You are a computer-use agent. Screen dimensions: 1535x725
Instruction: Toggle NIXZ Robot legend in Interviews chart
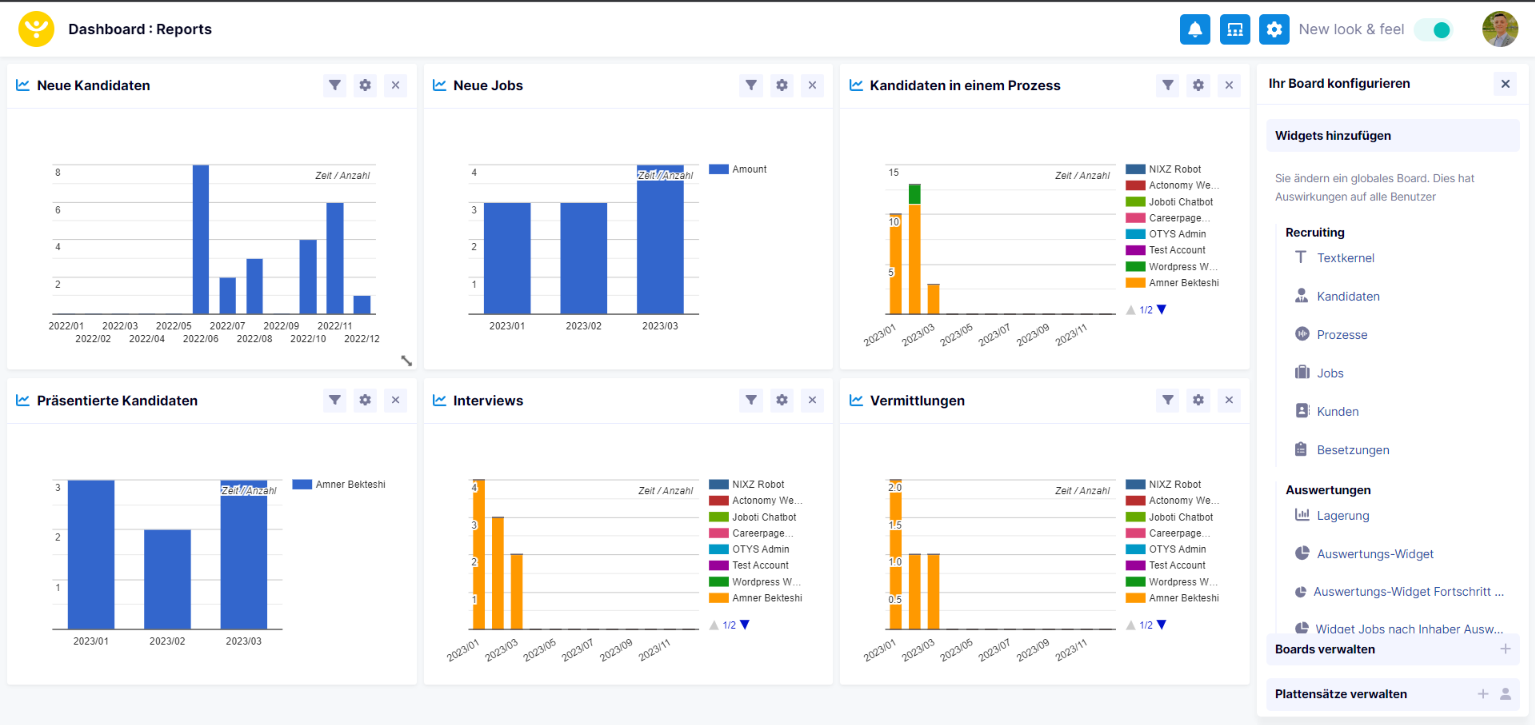(x=757, y=485)
